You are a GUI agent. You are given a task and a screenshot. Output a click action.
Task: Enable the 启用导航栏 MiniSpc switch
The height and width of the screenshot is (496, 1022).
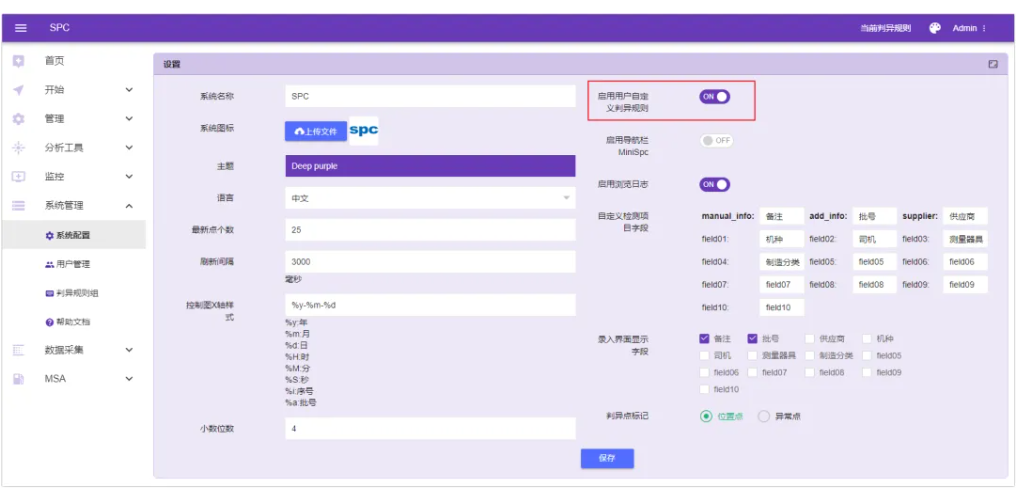tap(716, 140)
